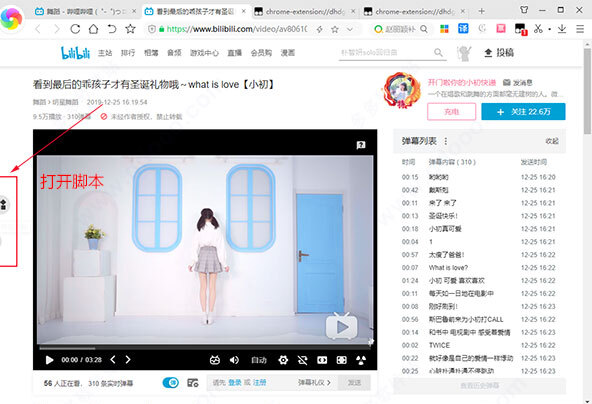Click 发消息 send message link
This screenshot has height=404, width=592.
pyautogui.click(x=518, y=83)
